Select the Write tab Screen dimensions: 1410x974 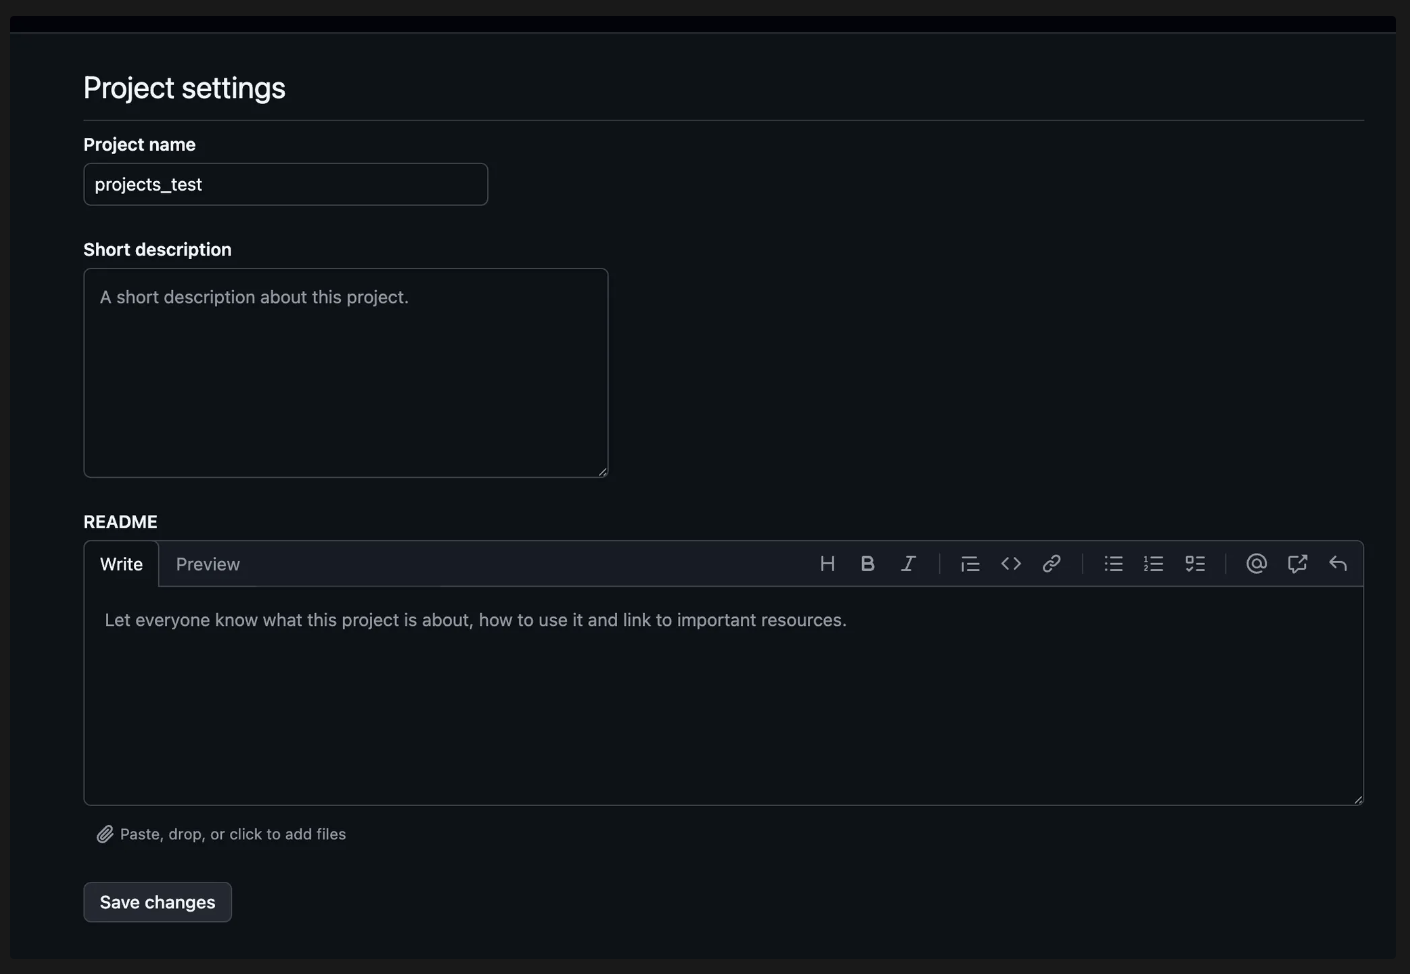pyautogui.click(x=120, y=563)
